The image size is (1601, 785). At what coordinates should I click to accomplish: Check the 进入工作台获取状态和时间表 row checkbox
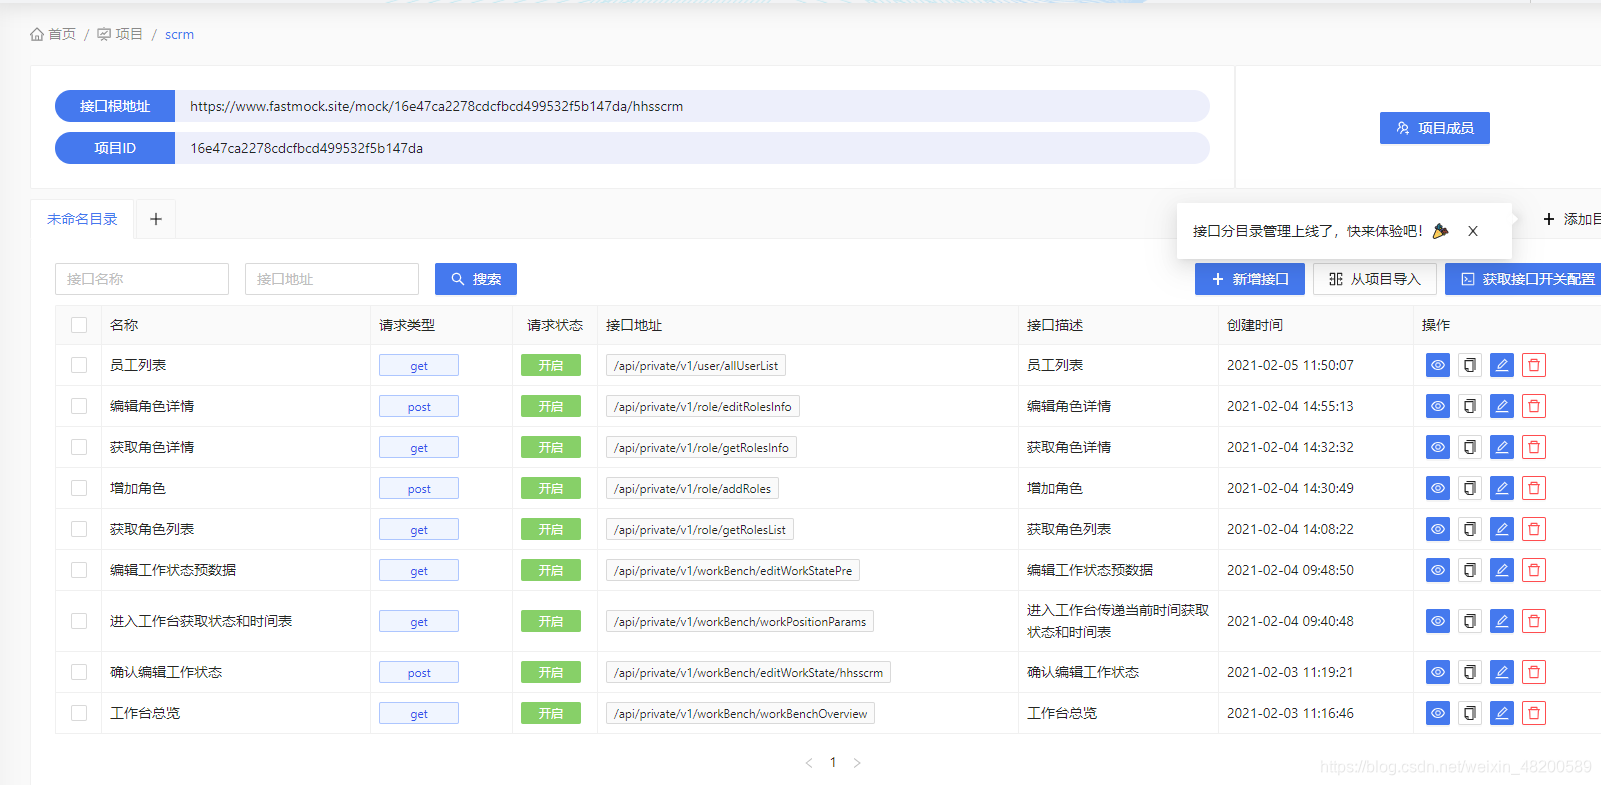pyautogui.click(x=79, y=621)
